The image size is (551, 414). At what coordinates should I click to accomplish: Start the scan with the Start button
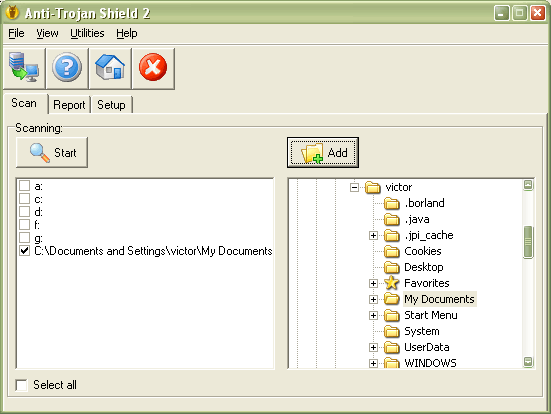[52, 153]
